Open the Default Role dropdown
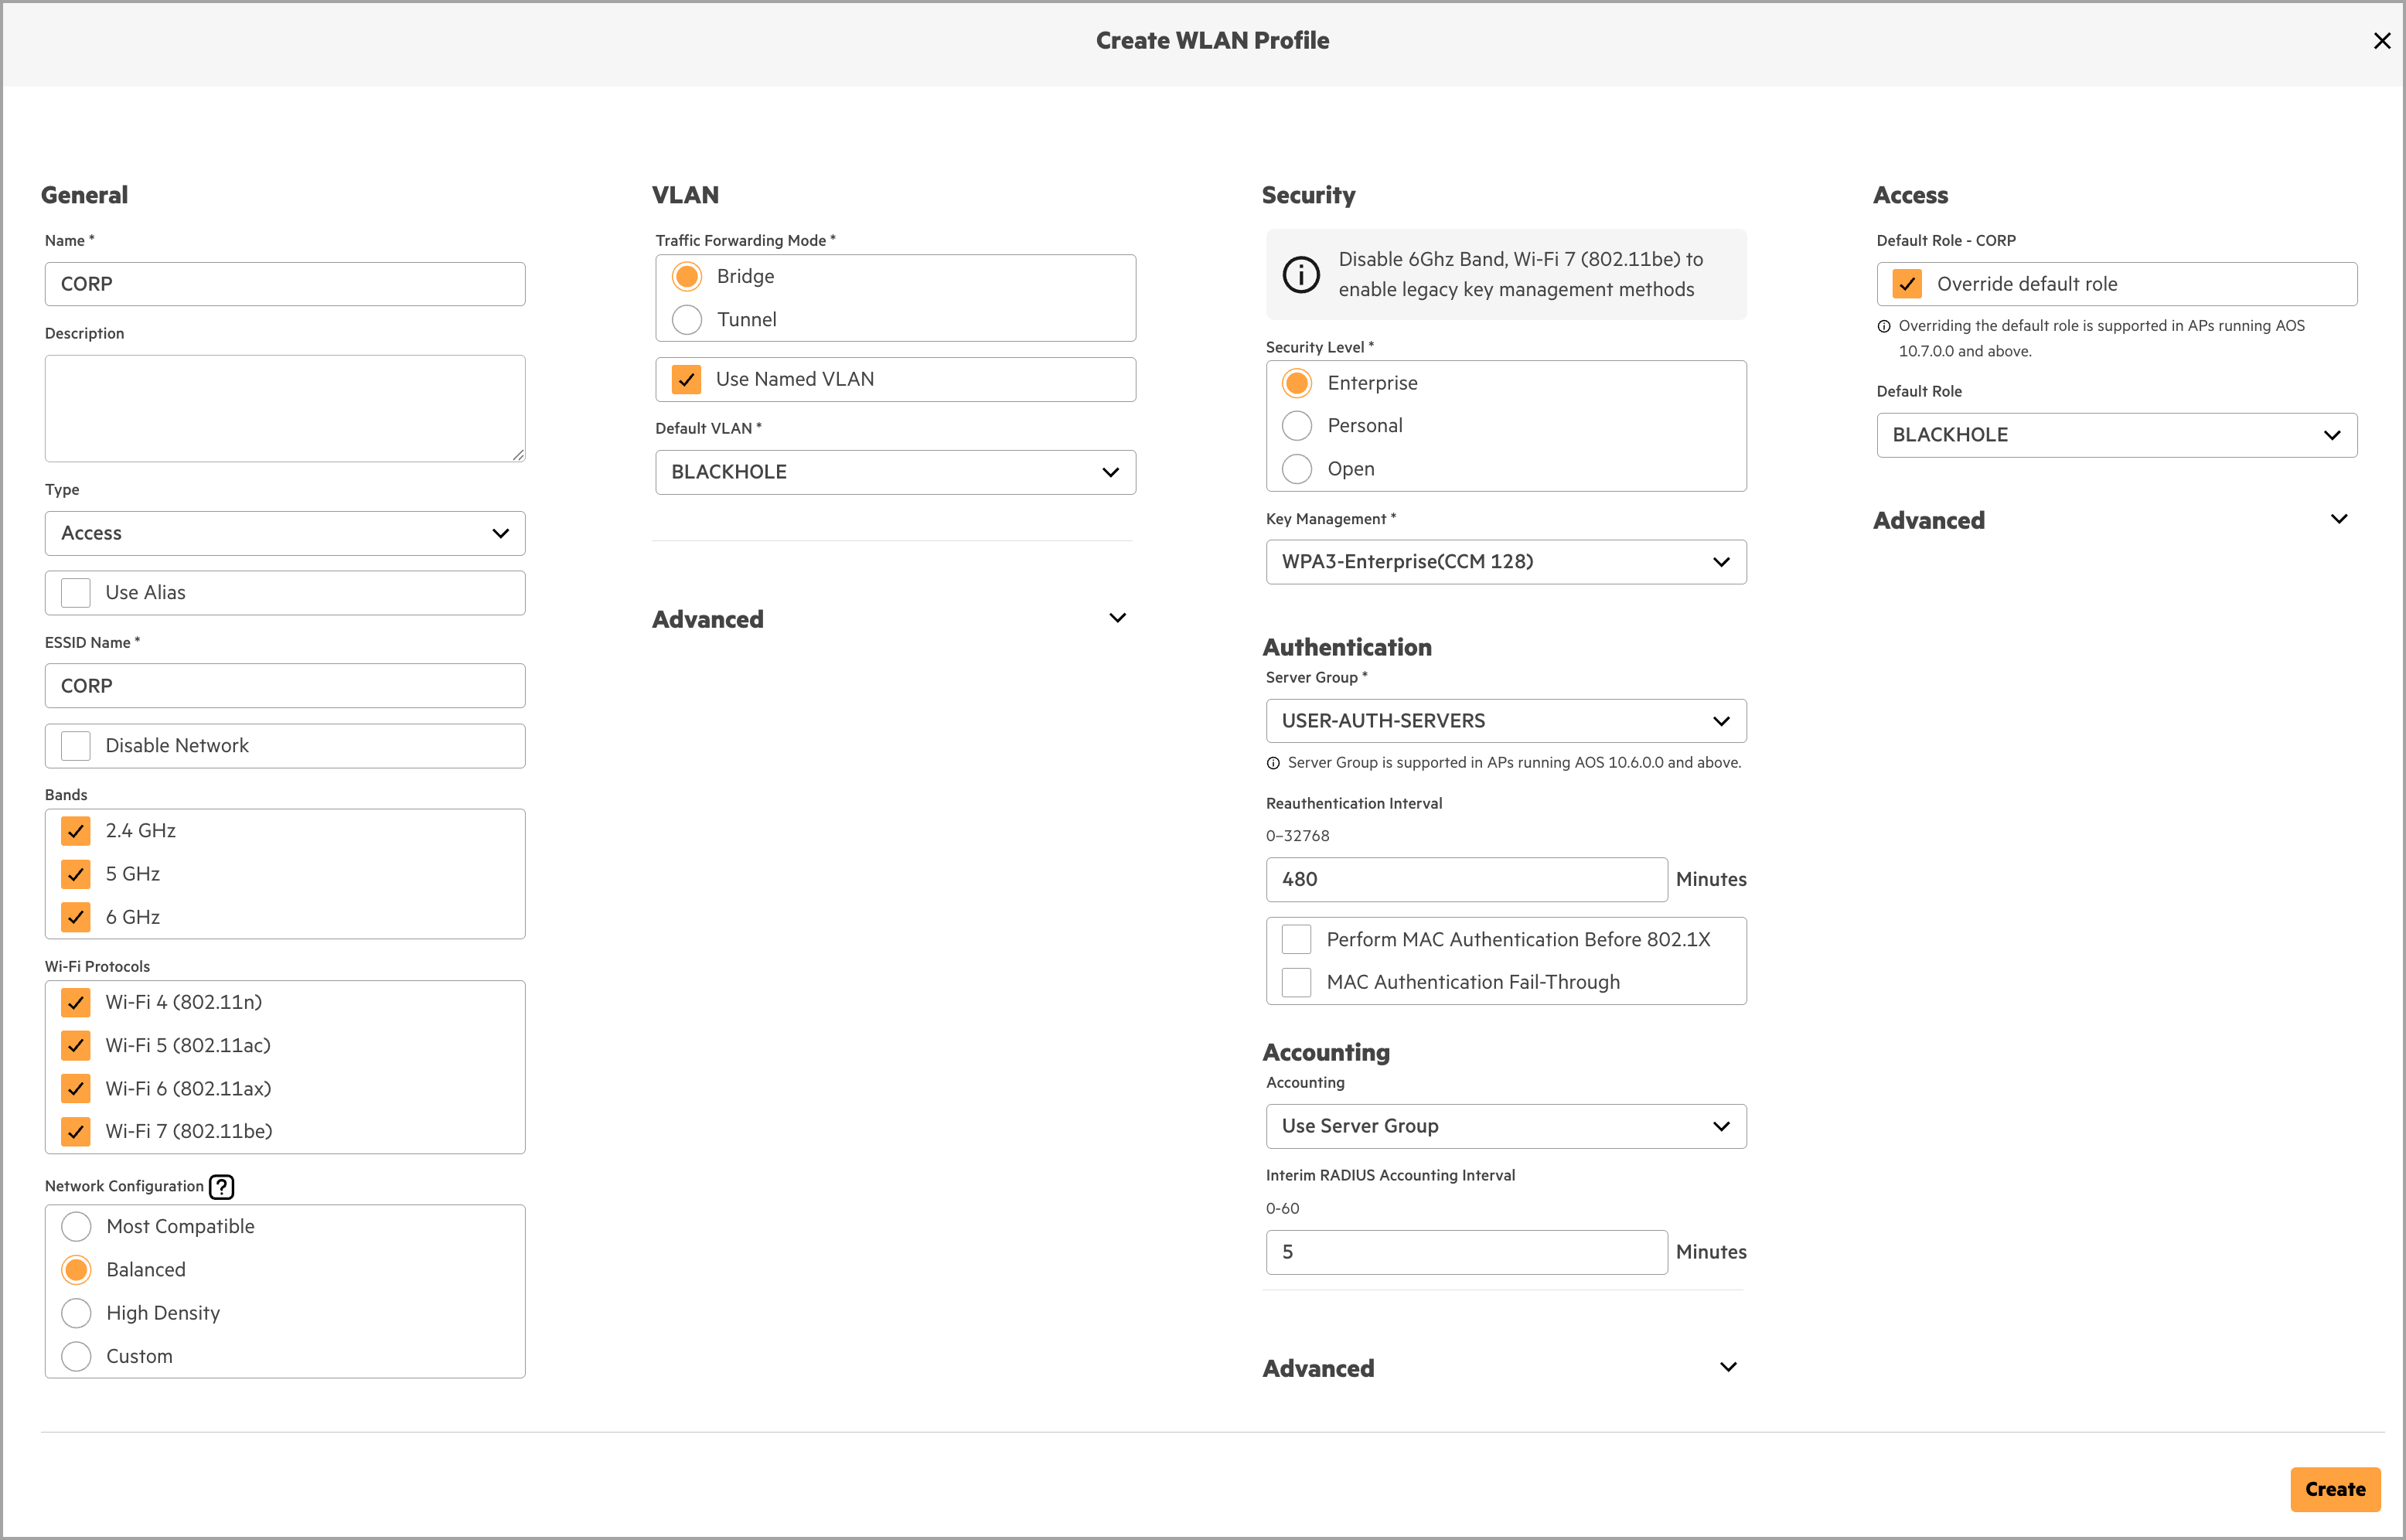 [x=2117, y=435]
